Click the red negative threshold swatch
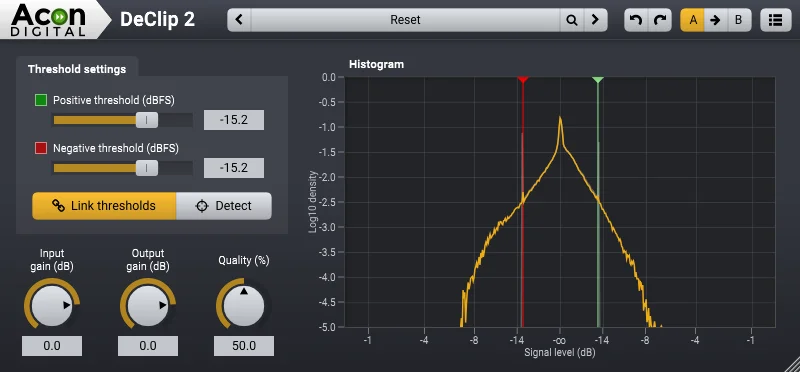The image size is (800, 372). click(x=41, y=148)
